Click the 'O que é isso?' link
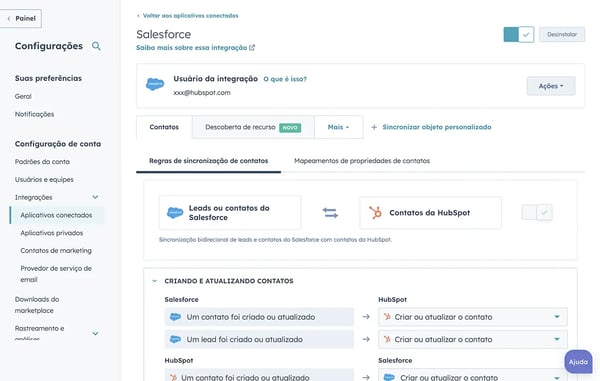Viewport: 600px width, 381px height. pyautogui.click(x=285, y=79)
